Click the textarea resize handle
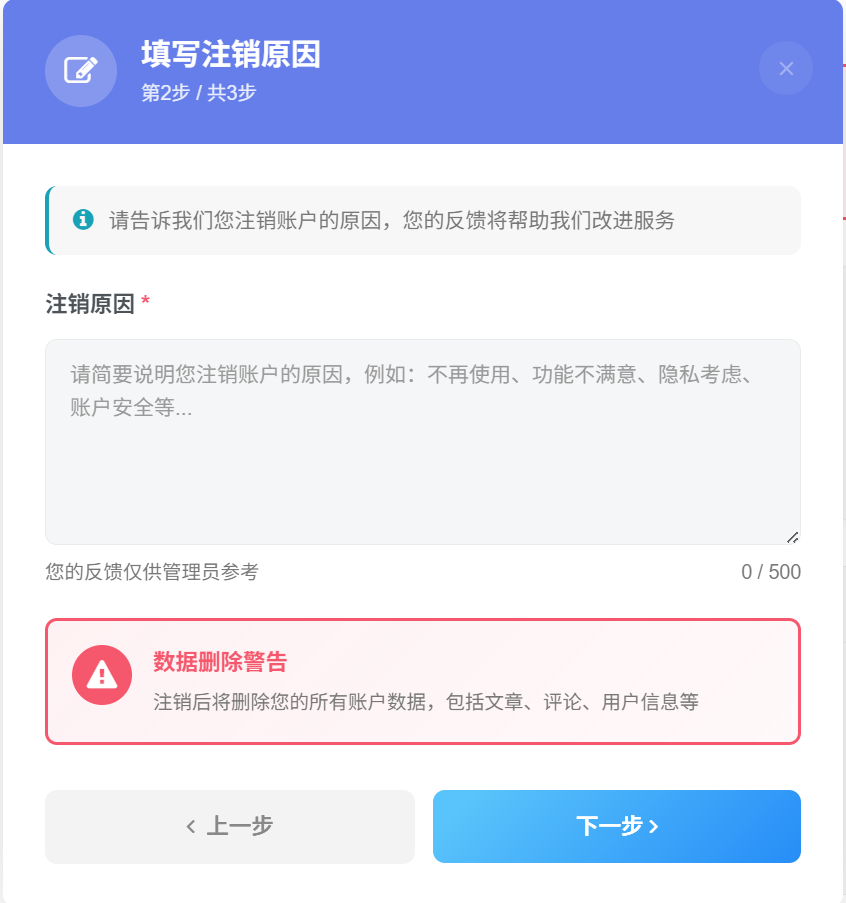 pos(792,537)
